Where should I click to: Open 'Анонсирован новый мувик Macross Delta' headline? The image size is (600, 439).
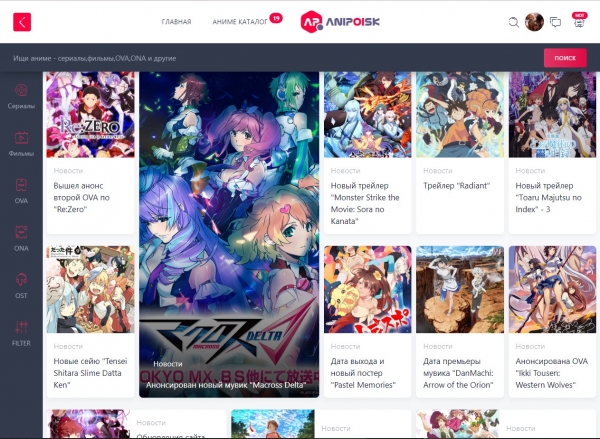point(226,385)
